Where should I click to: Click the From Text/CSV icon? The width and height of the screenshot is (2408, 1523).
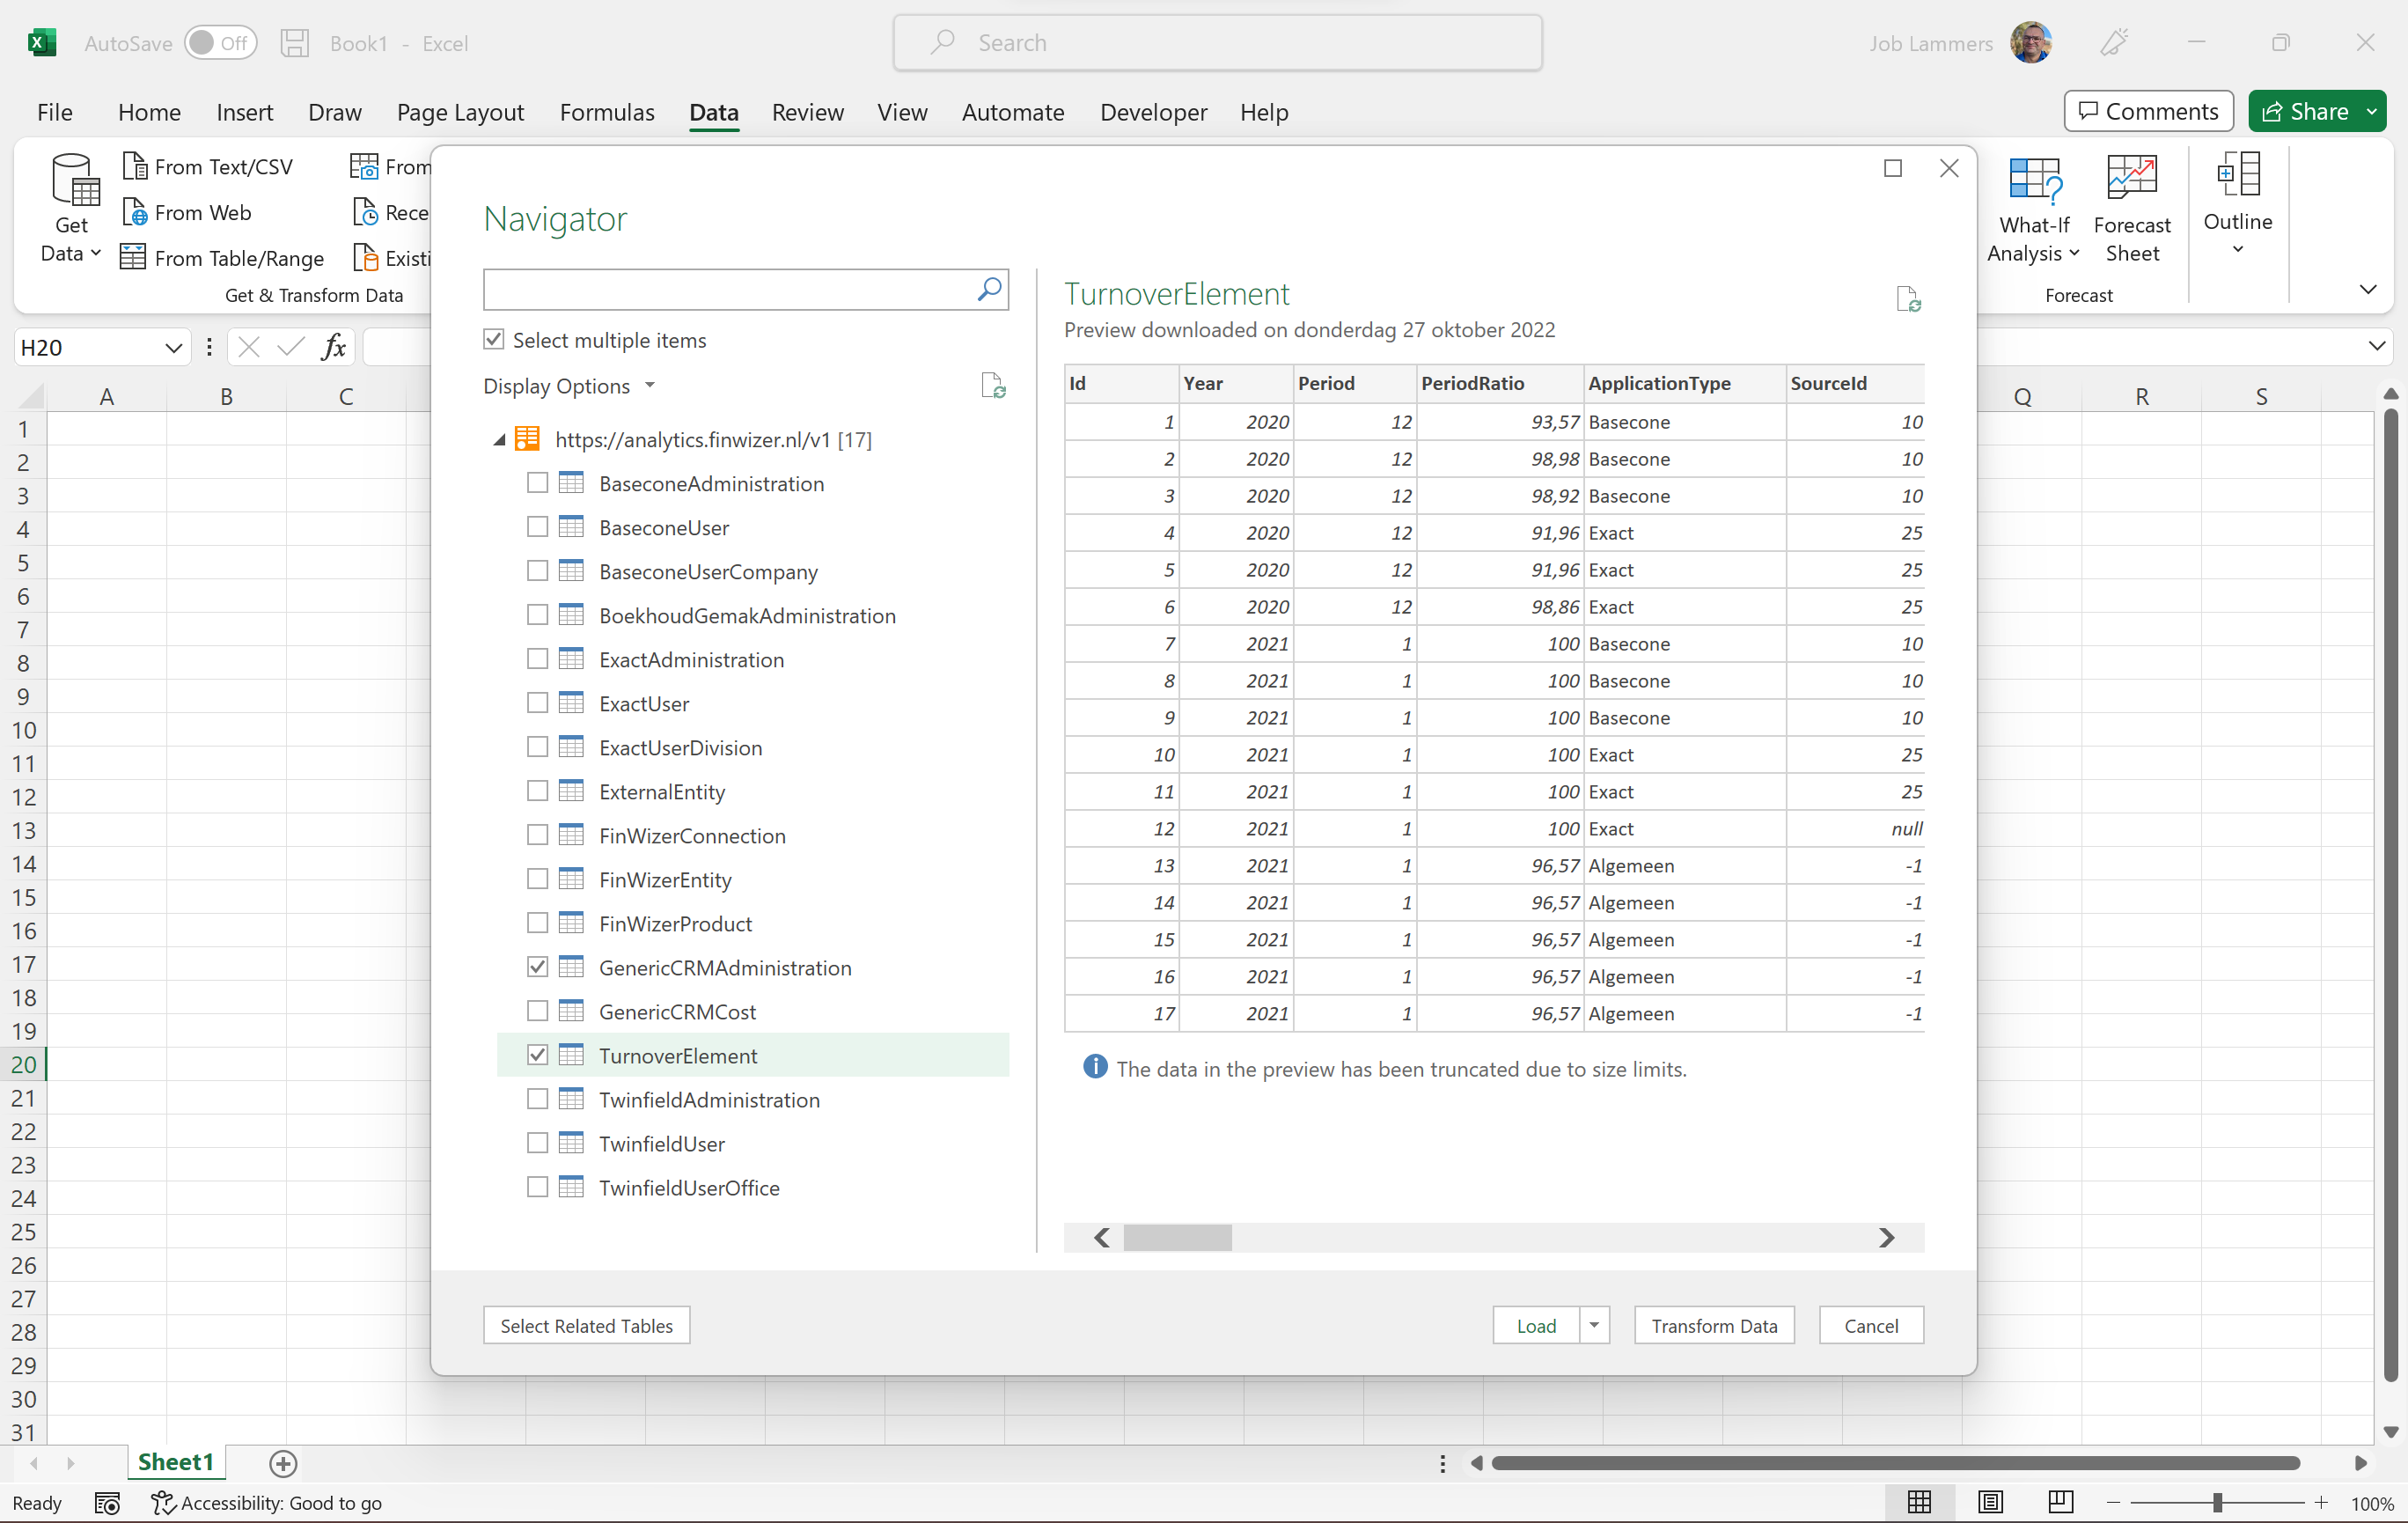point(135,166)
